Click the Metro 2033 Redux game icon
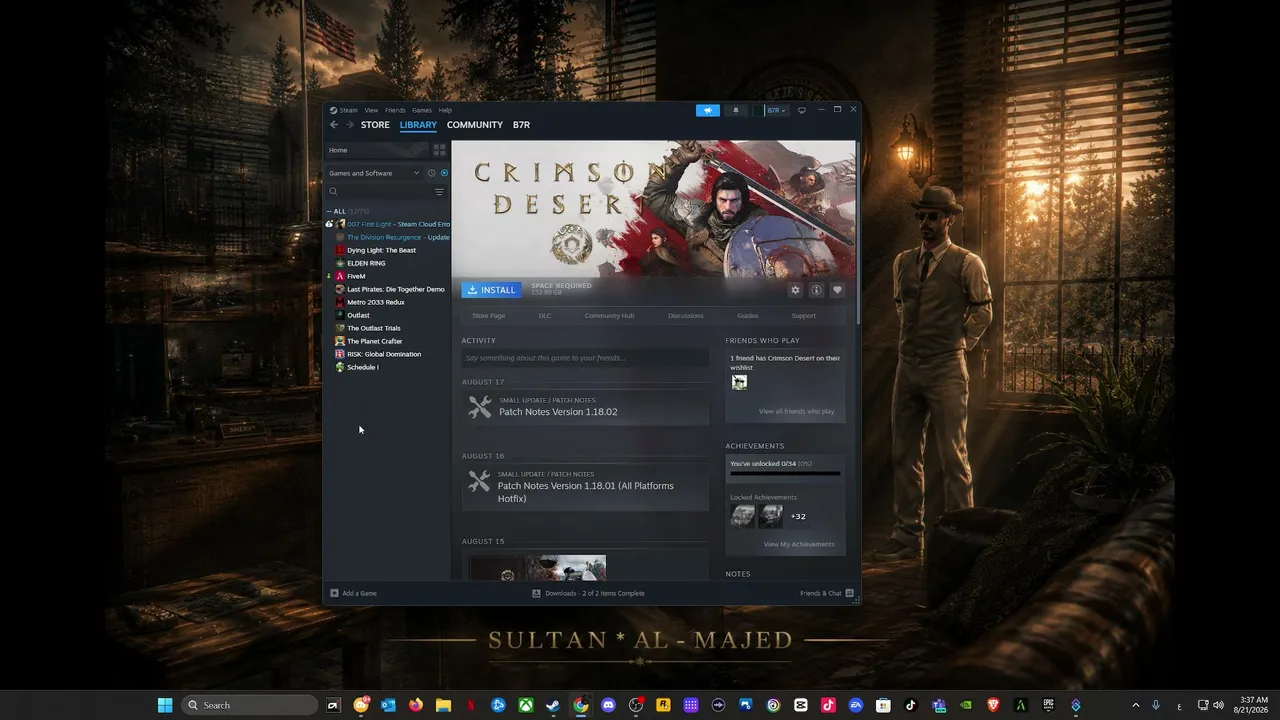This screenshot has height=720, width=1280. coord(340,302)
